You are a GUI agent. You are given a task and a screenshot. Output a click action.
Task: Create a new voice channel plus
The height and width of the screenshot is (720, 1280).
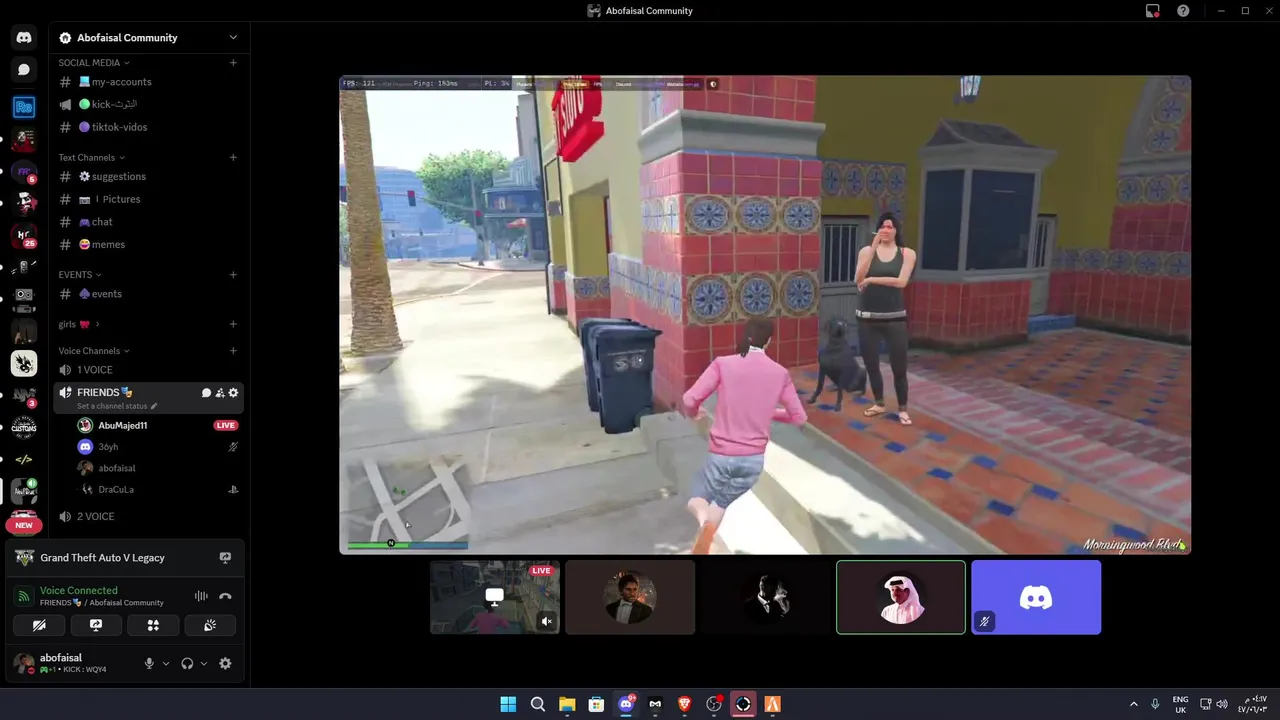coord(233,351)
